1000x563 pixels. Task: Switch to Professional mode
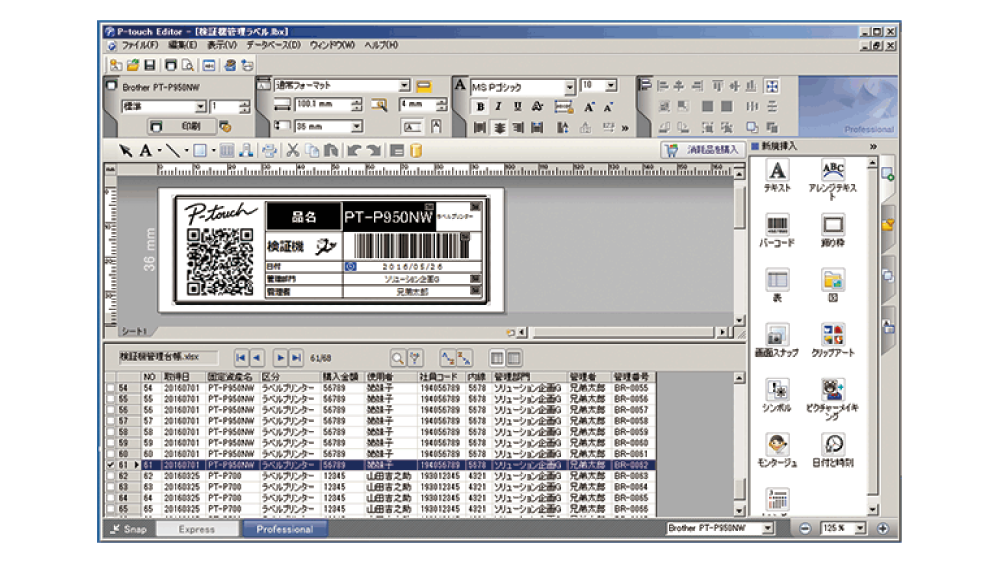click(284, 529)
